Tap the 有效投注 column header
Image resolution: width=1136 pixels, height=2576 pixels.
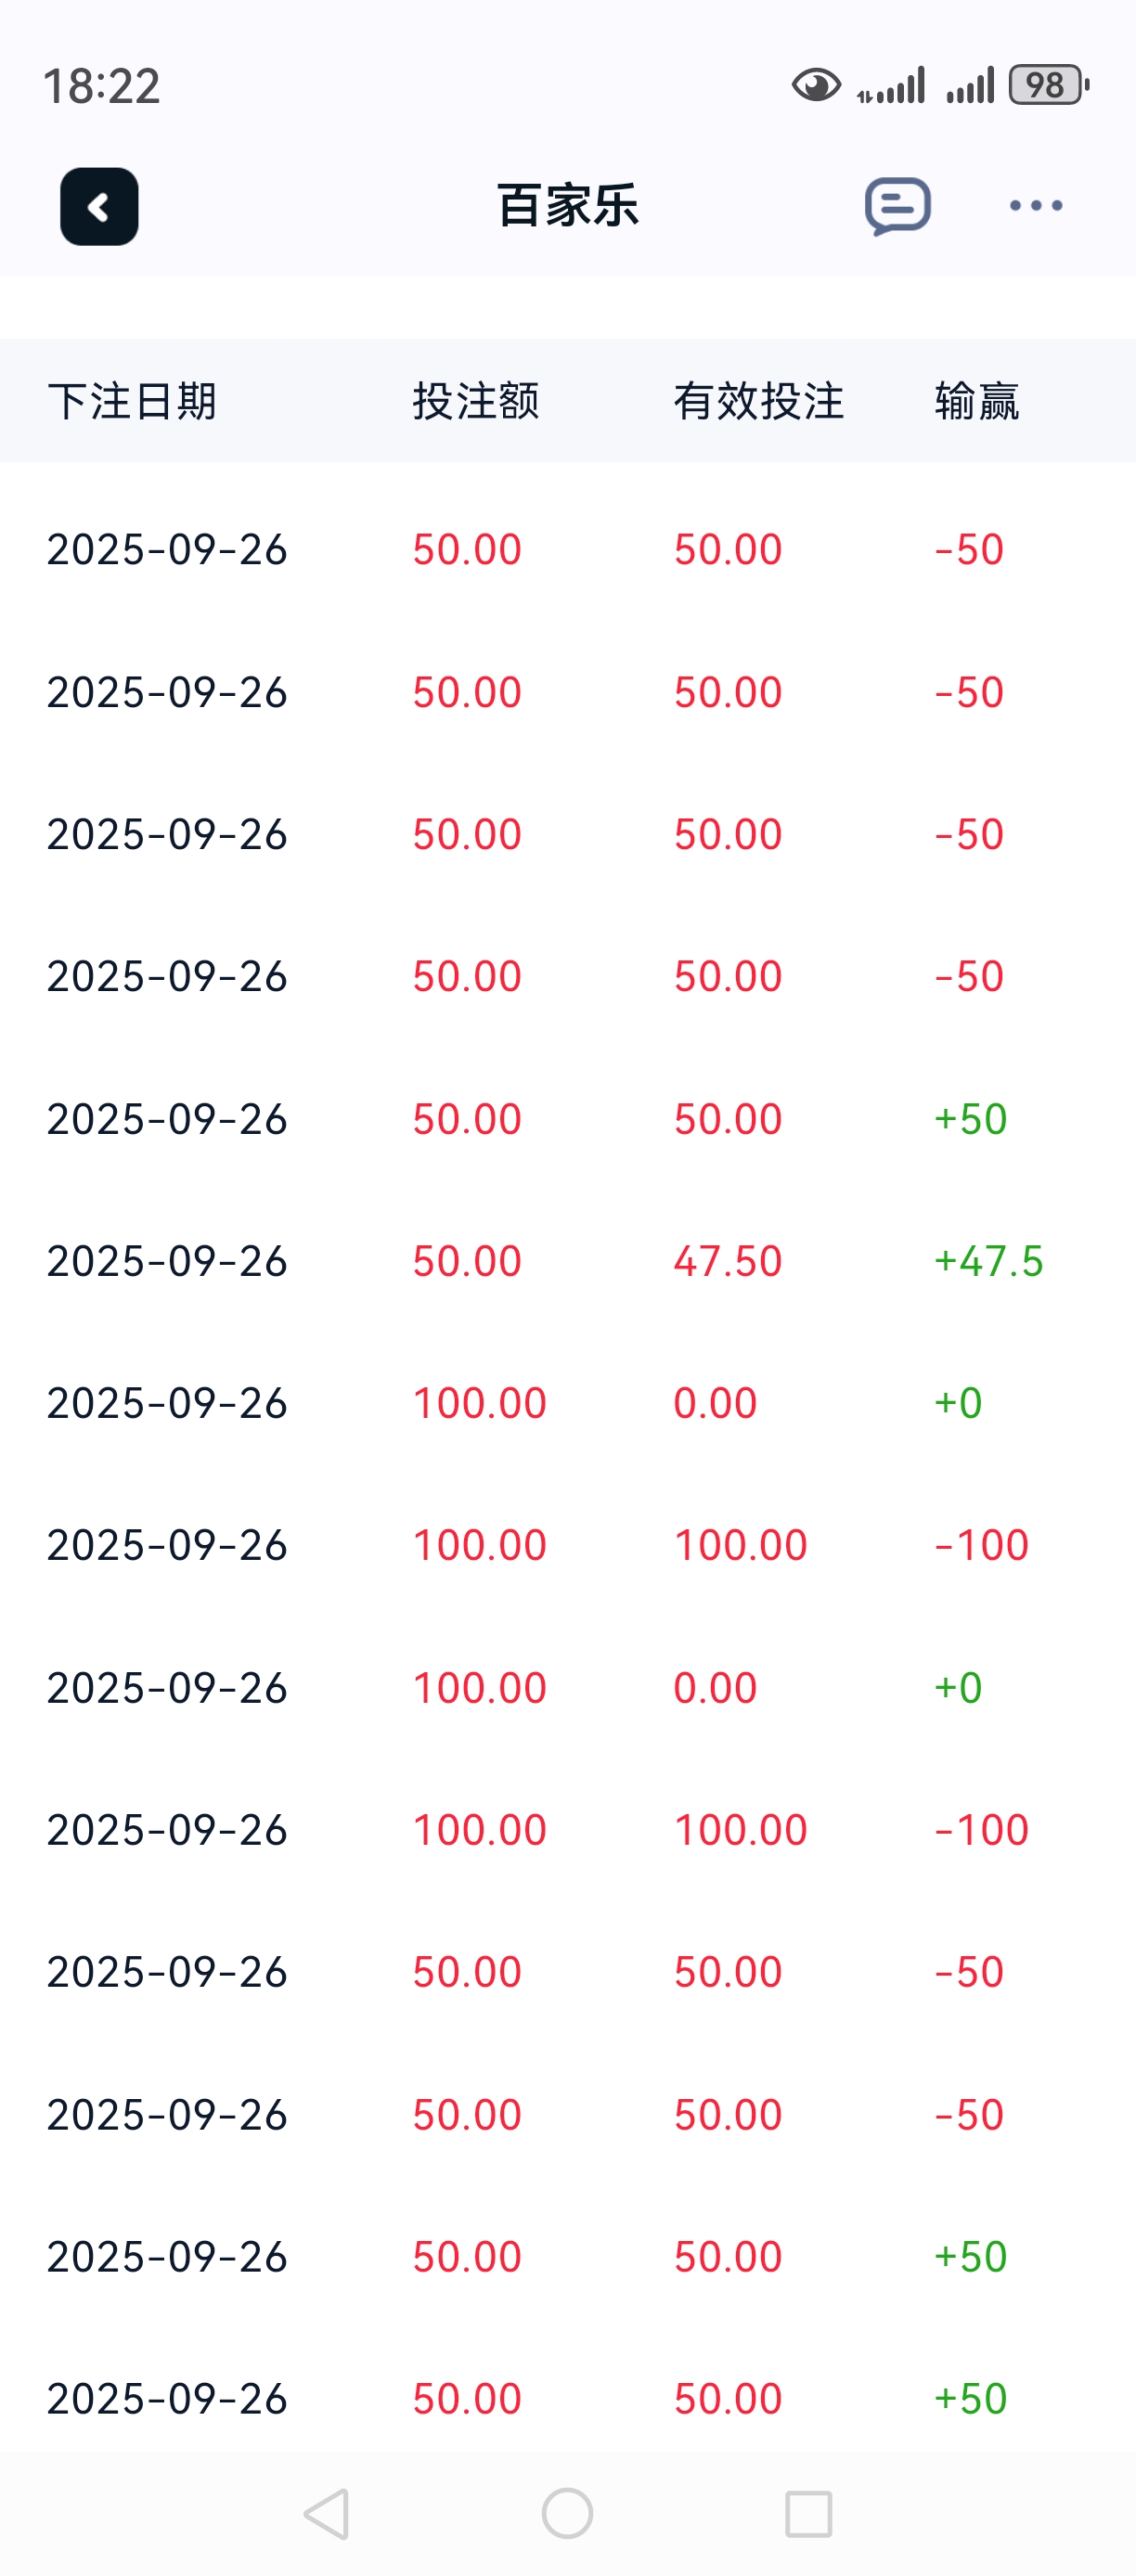pos(758,401)
